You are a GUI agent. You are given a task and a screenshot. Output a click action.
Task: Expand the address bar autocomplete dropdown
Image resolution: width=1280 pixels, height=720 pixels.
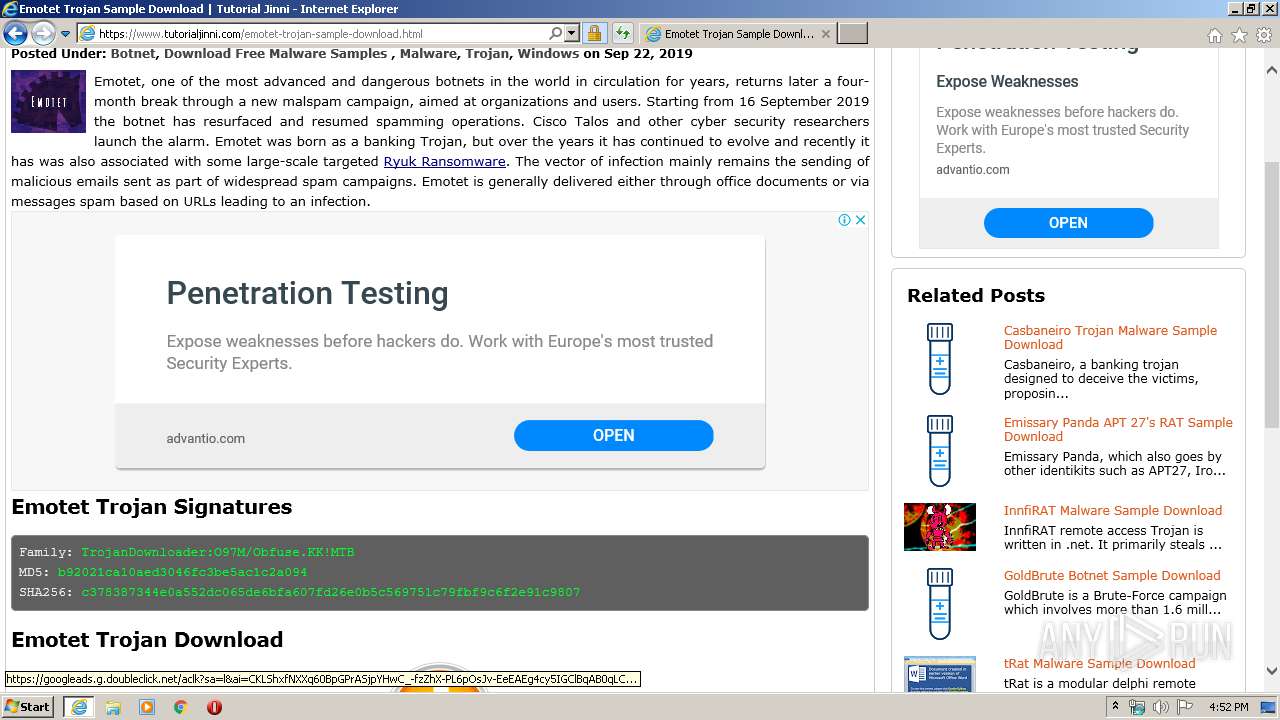[x=572, y=33]
